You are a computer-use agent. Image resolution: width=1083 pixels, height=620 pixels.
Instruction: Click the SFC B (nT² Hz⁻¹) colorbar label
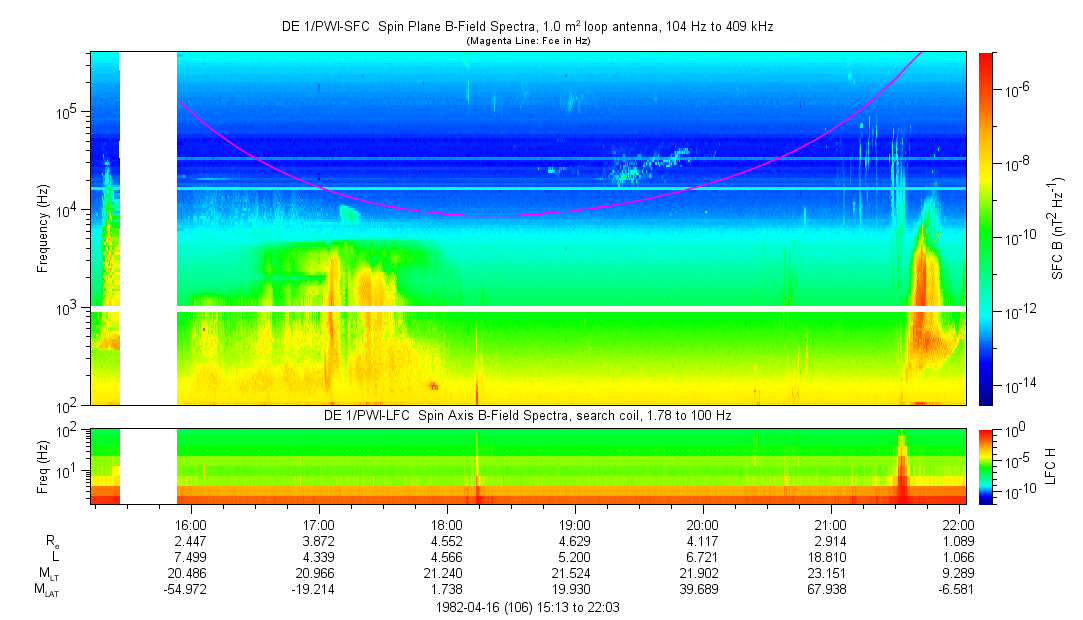[x=1057, y=228]
